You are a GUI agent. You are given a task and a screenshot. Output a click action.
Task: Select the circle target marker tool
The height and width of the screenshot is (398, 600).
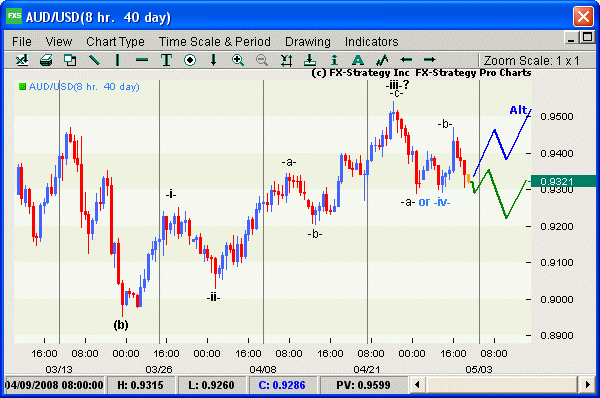190,60
